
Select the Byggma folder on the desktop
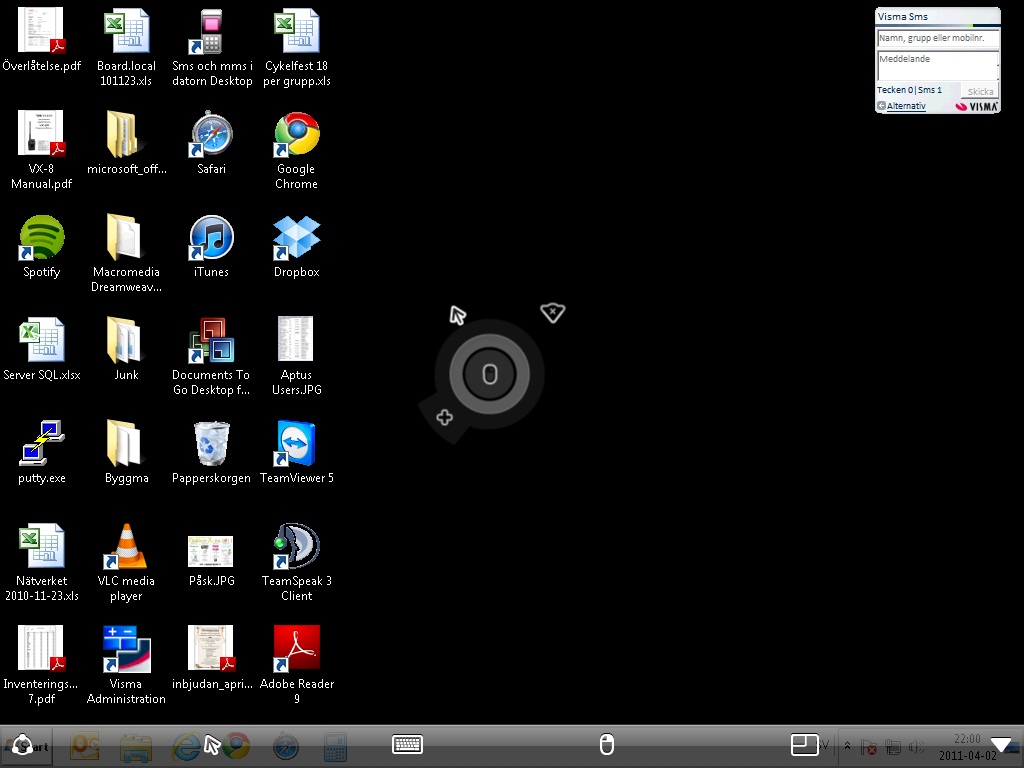point(126,444)
